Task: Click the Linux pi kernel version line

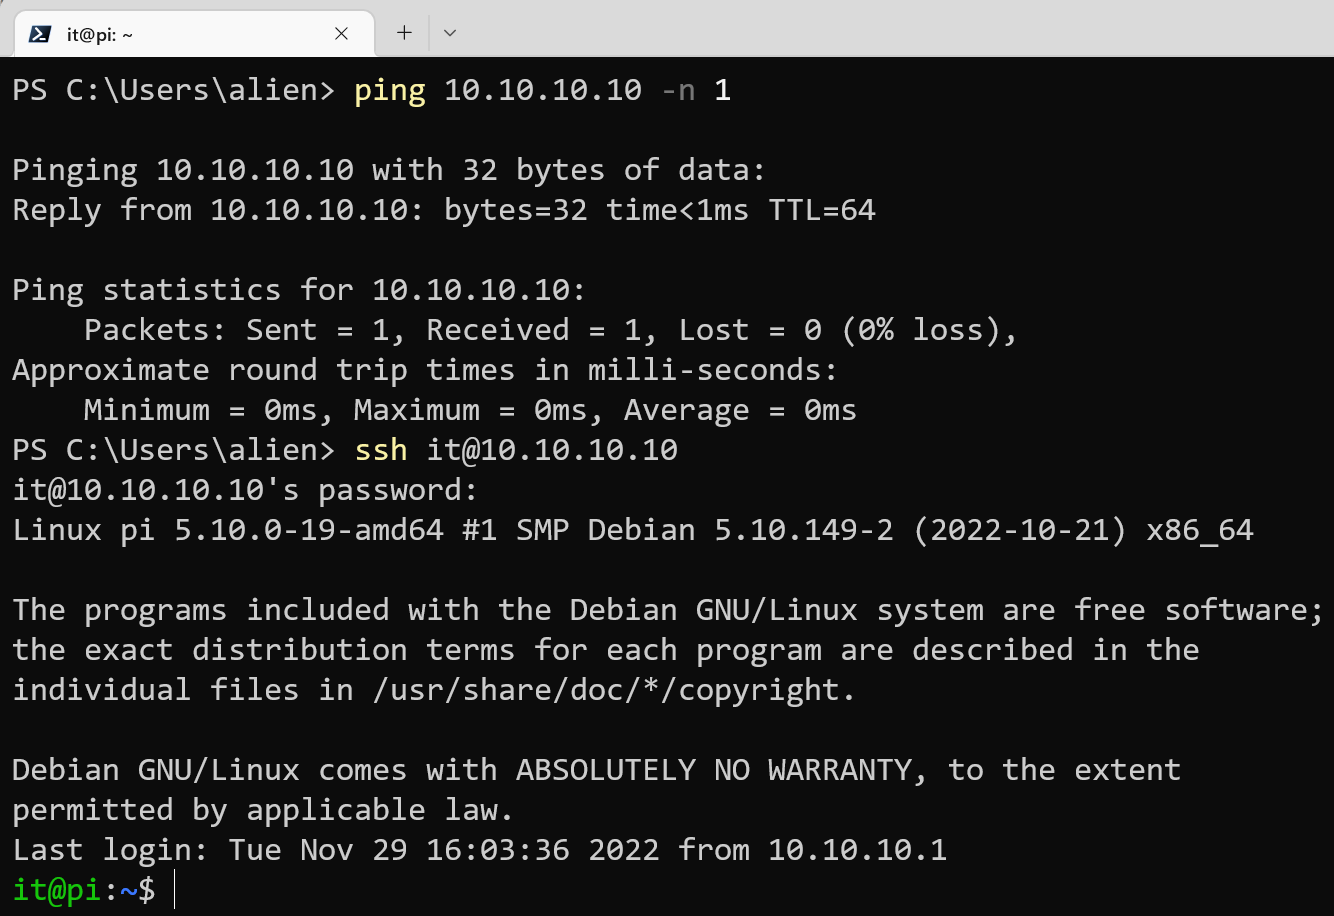Action: [632, 530]
